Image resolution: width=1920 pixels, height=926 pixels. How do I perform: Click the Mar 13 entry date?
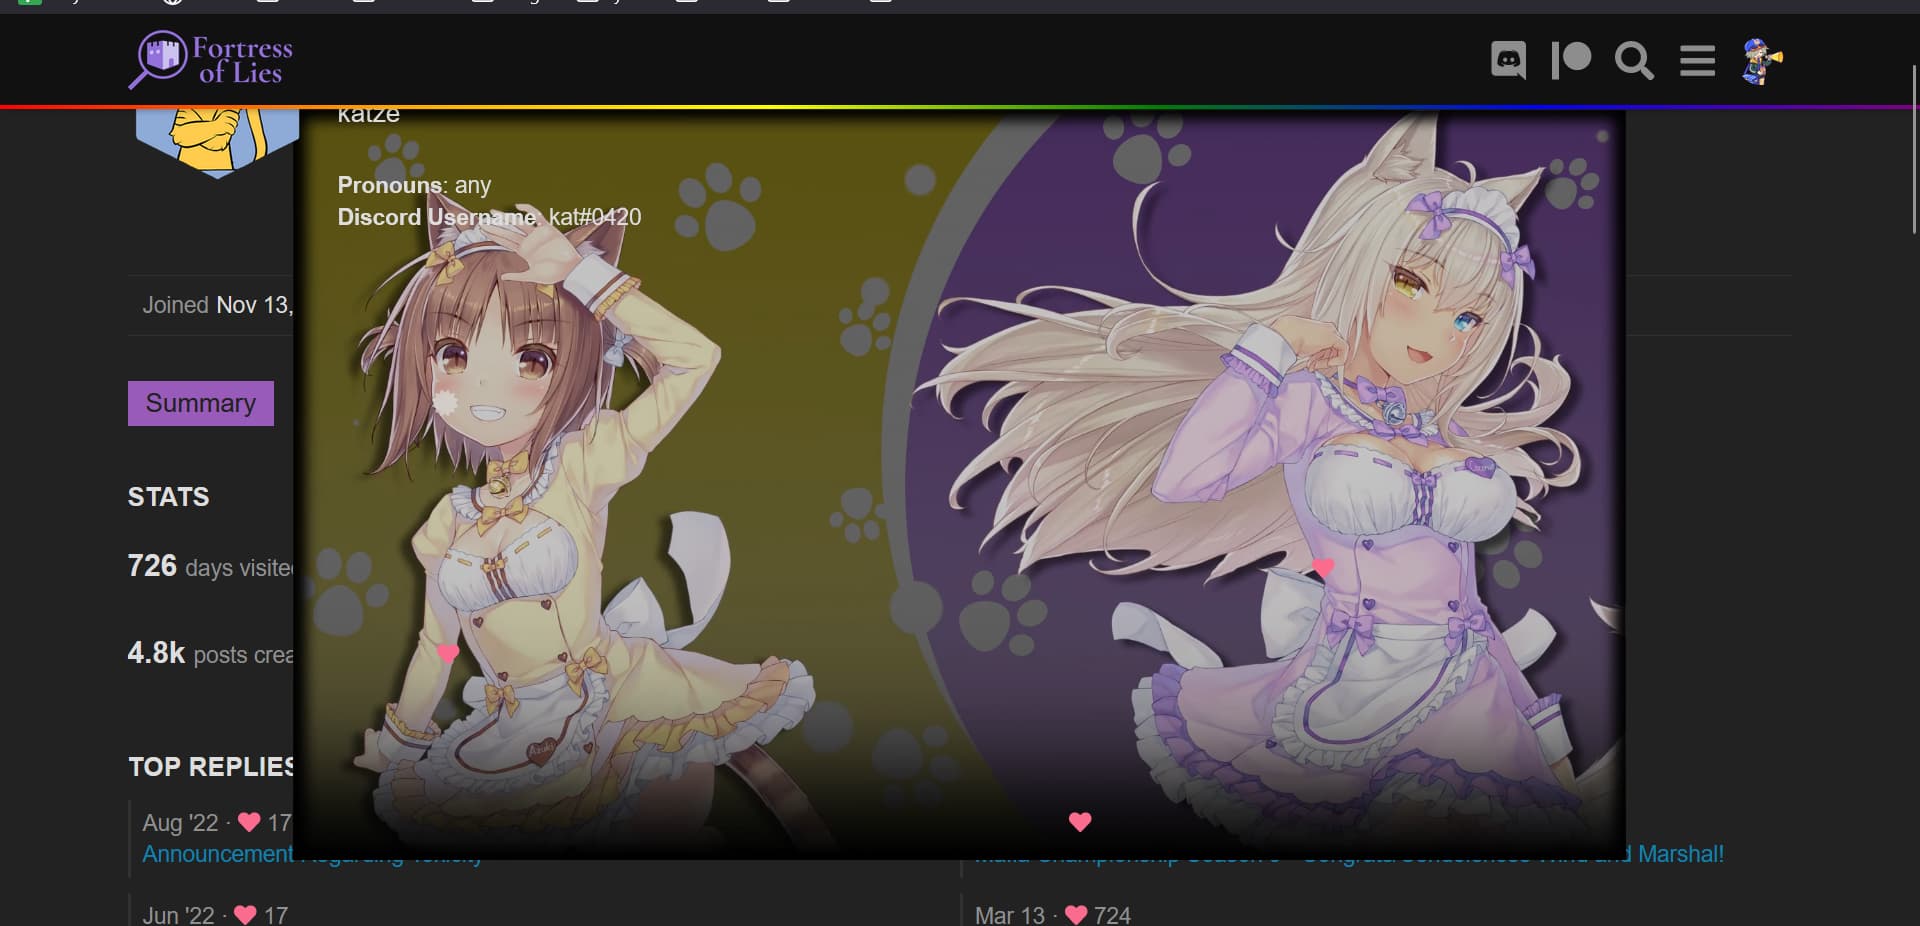click(1009, 915)
